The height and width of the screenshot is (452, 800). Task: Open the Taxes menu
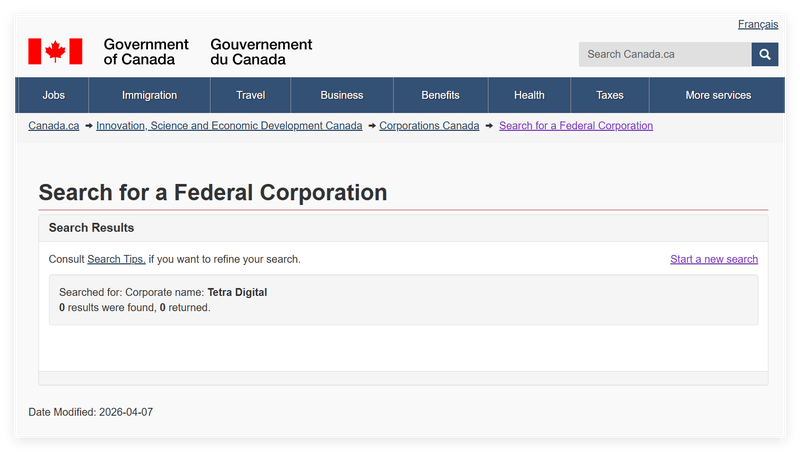(610, 95)
